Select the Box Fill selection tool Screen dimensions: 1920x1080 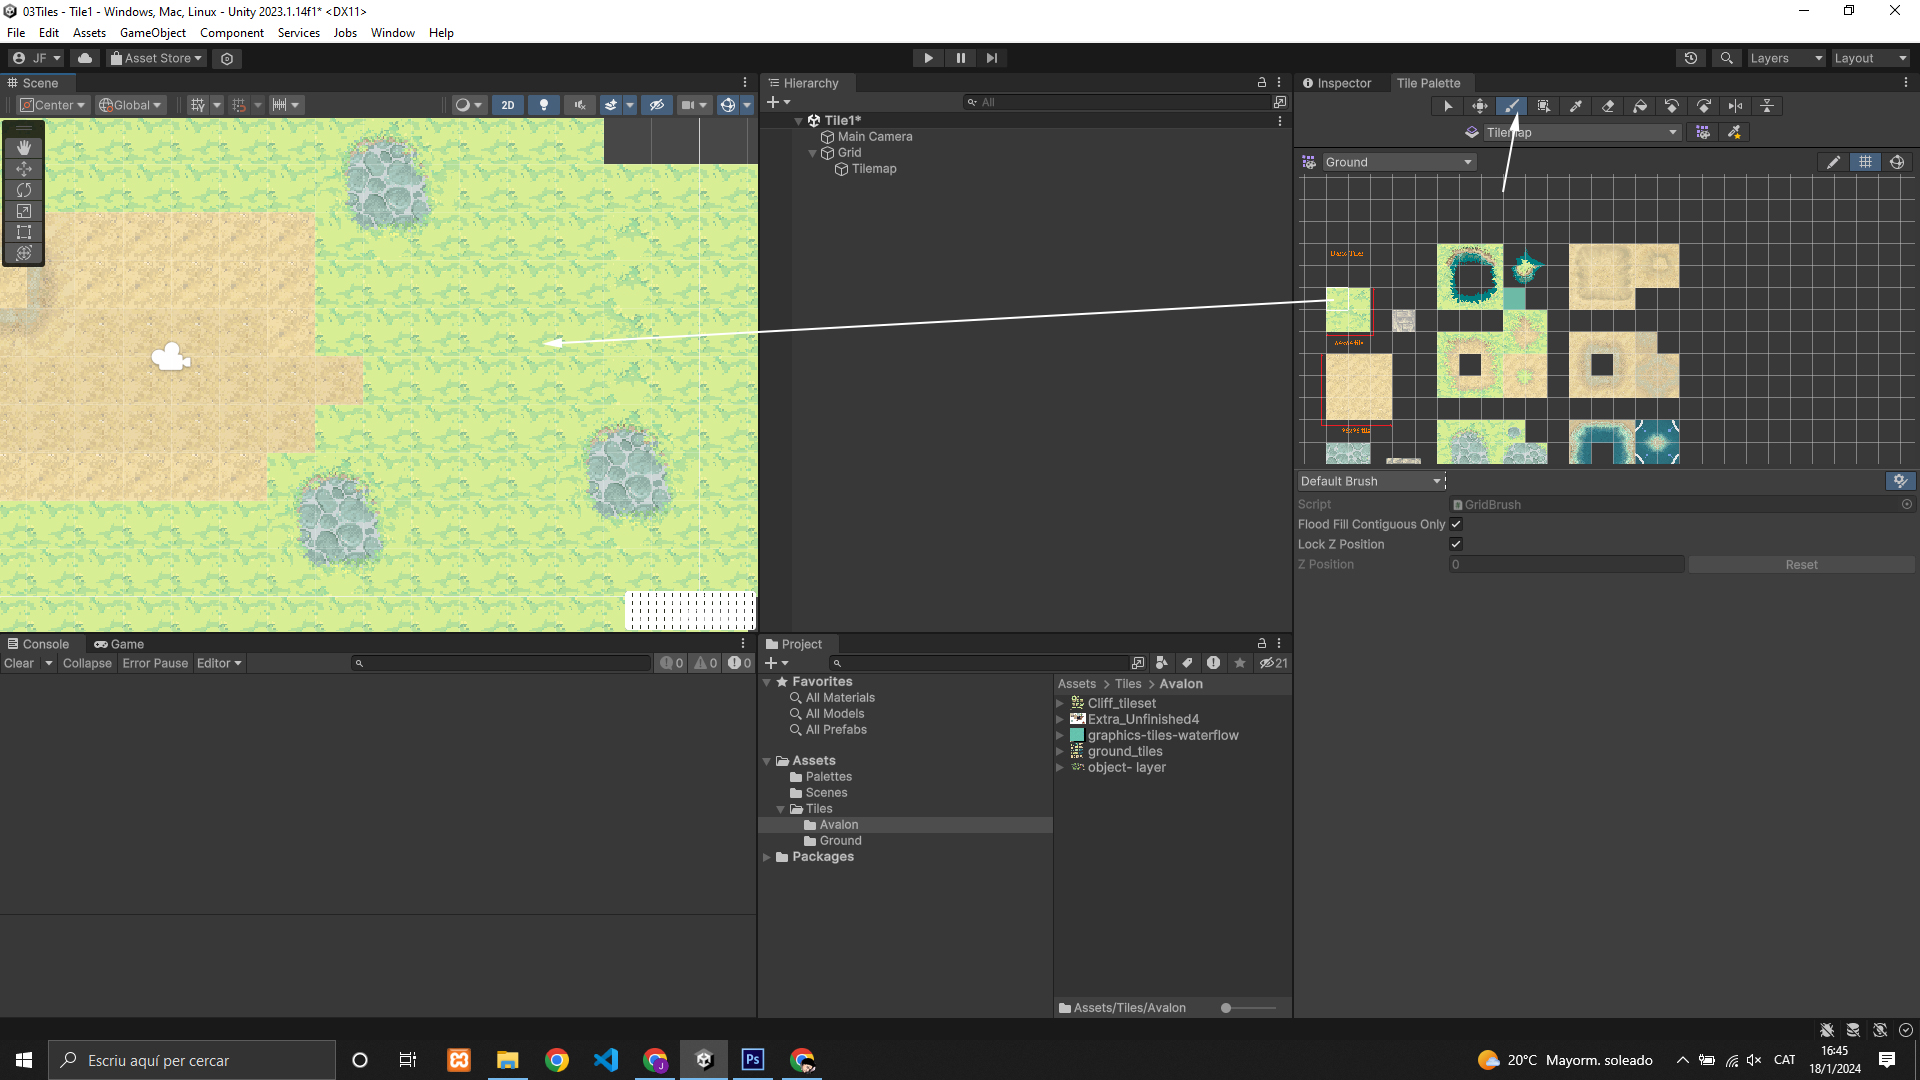click(1544, 106)
